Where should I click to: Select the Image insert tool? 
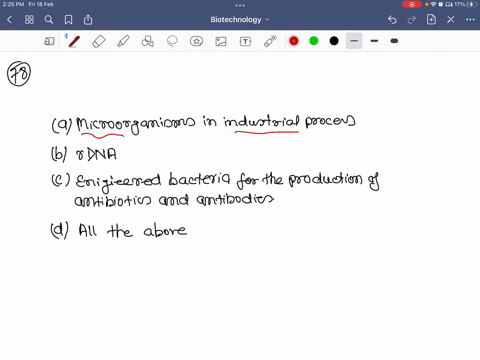click(221, 41)
